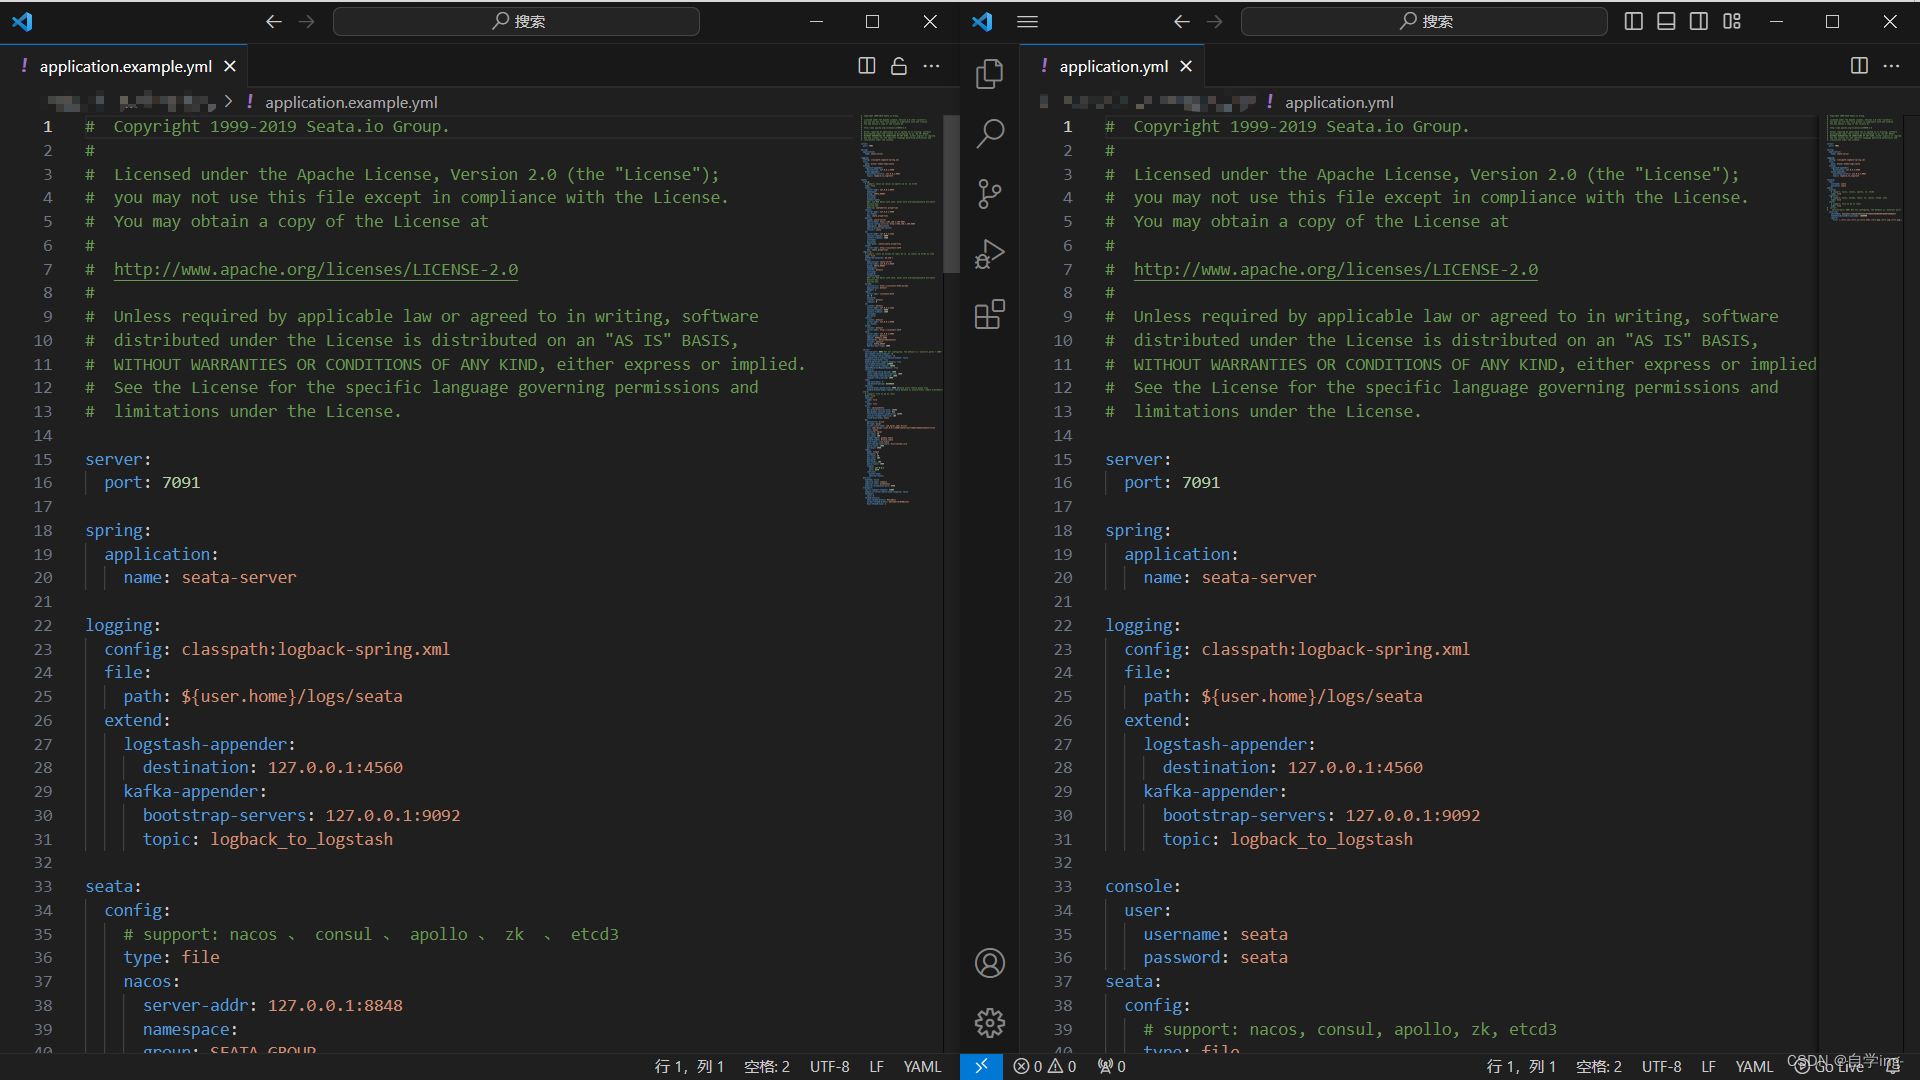Change UTF-8 encoding in right status bar

1661,1066
